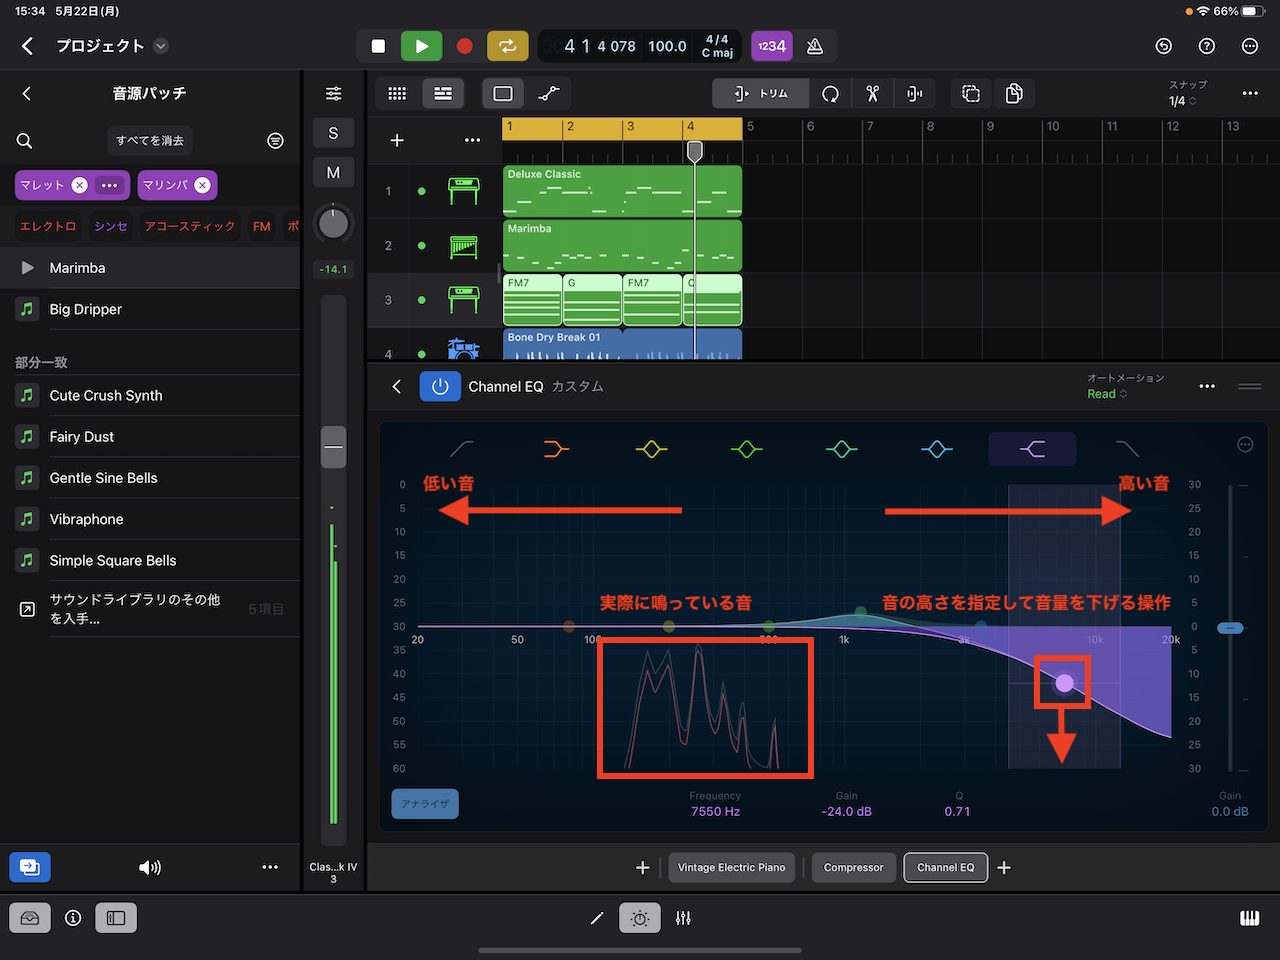
Task: Show the keyboard icon at bottom right
Action: 1249,918
